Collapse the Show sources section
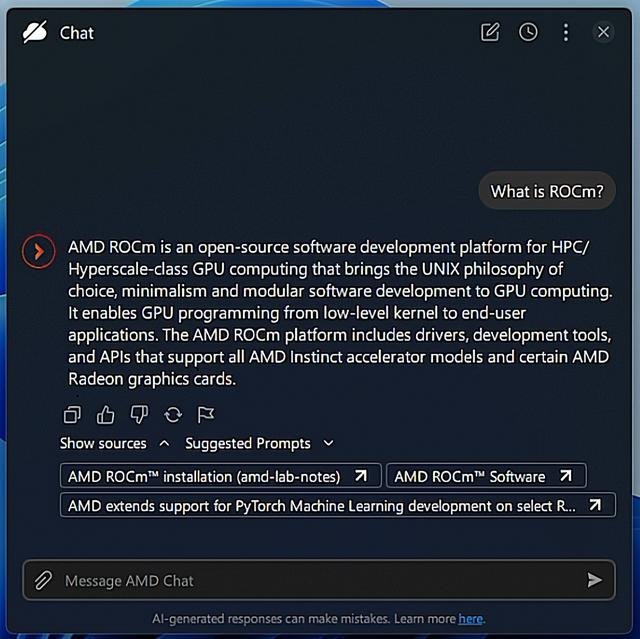The width and height of the screenshot is (640, 639). pos(115,443)
